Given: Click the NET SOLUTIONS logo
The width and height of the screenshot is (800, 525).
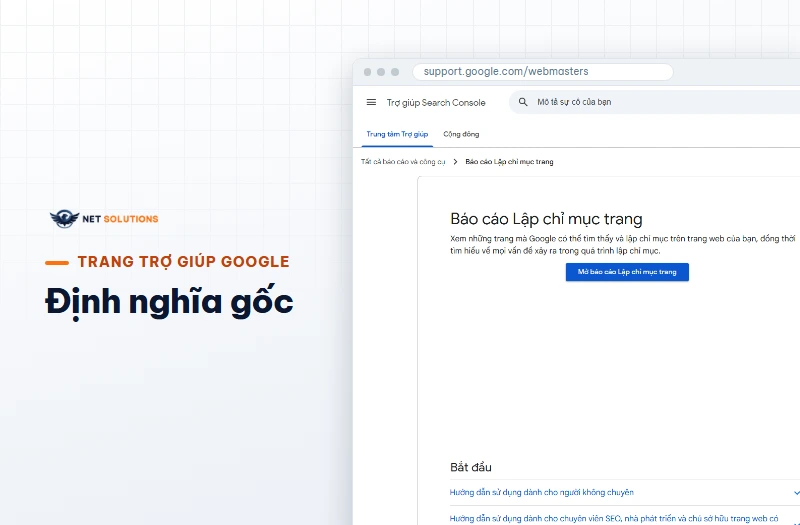Looking at the screenshot, I should click(x=104, y=219).
